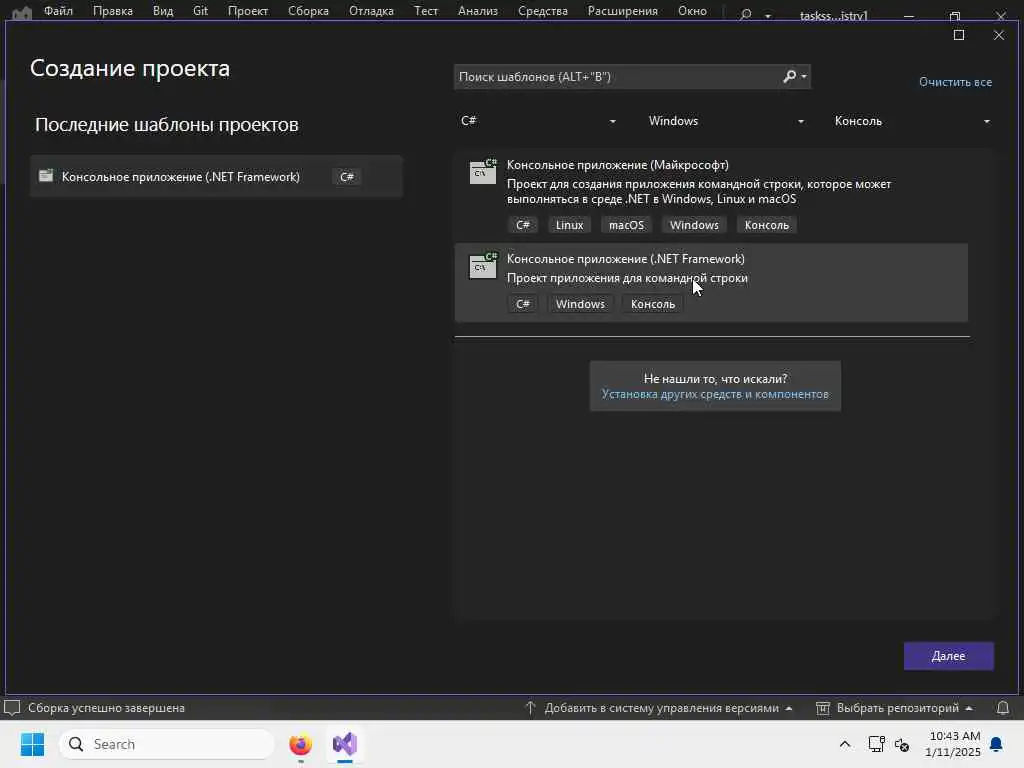Click the Visual Studio logo icon
The width and height of the screenshot is (1024, 768).
[x=22, y=12]
